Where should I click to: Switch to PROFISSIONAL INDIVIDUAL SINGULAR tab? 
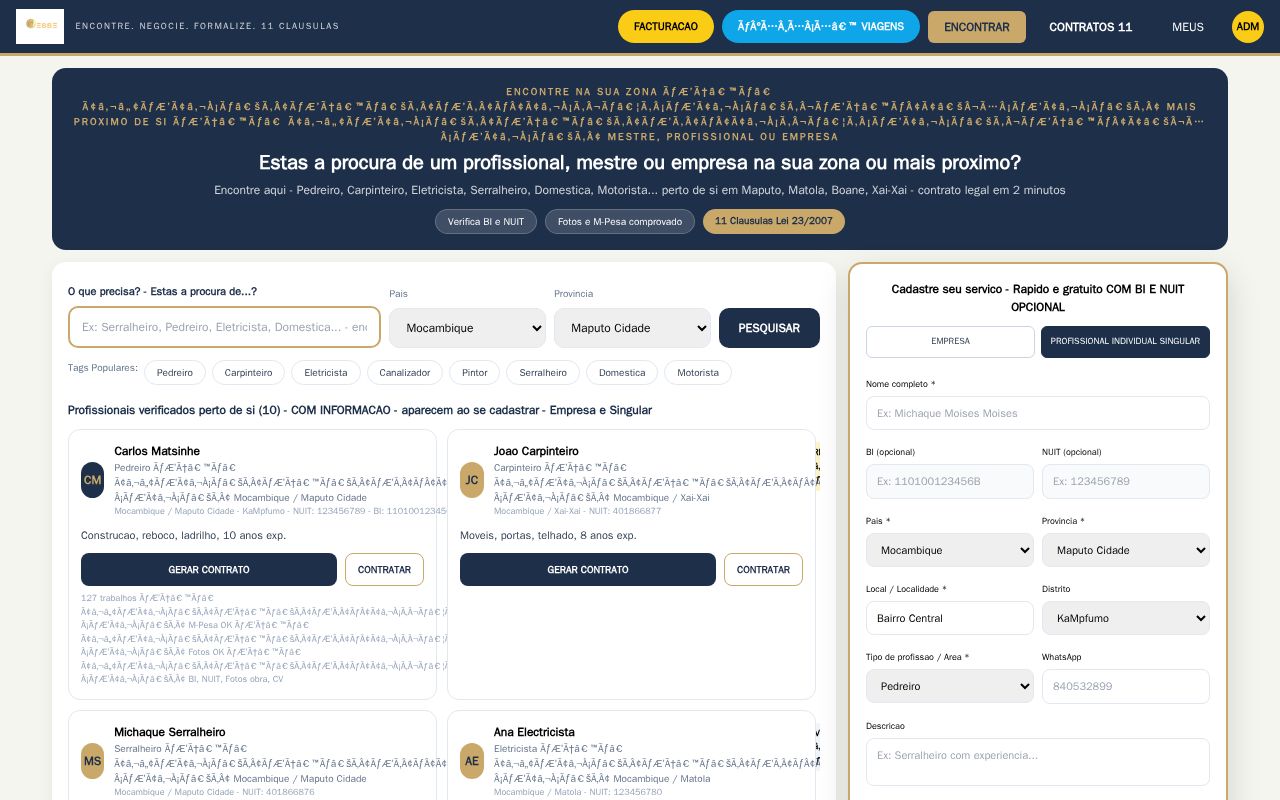click(1125, 341)
